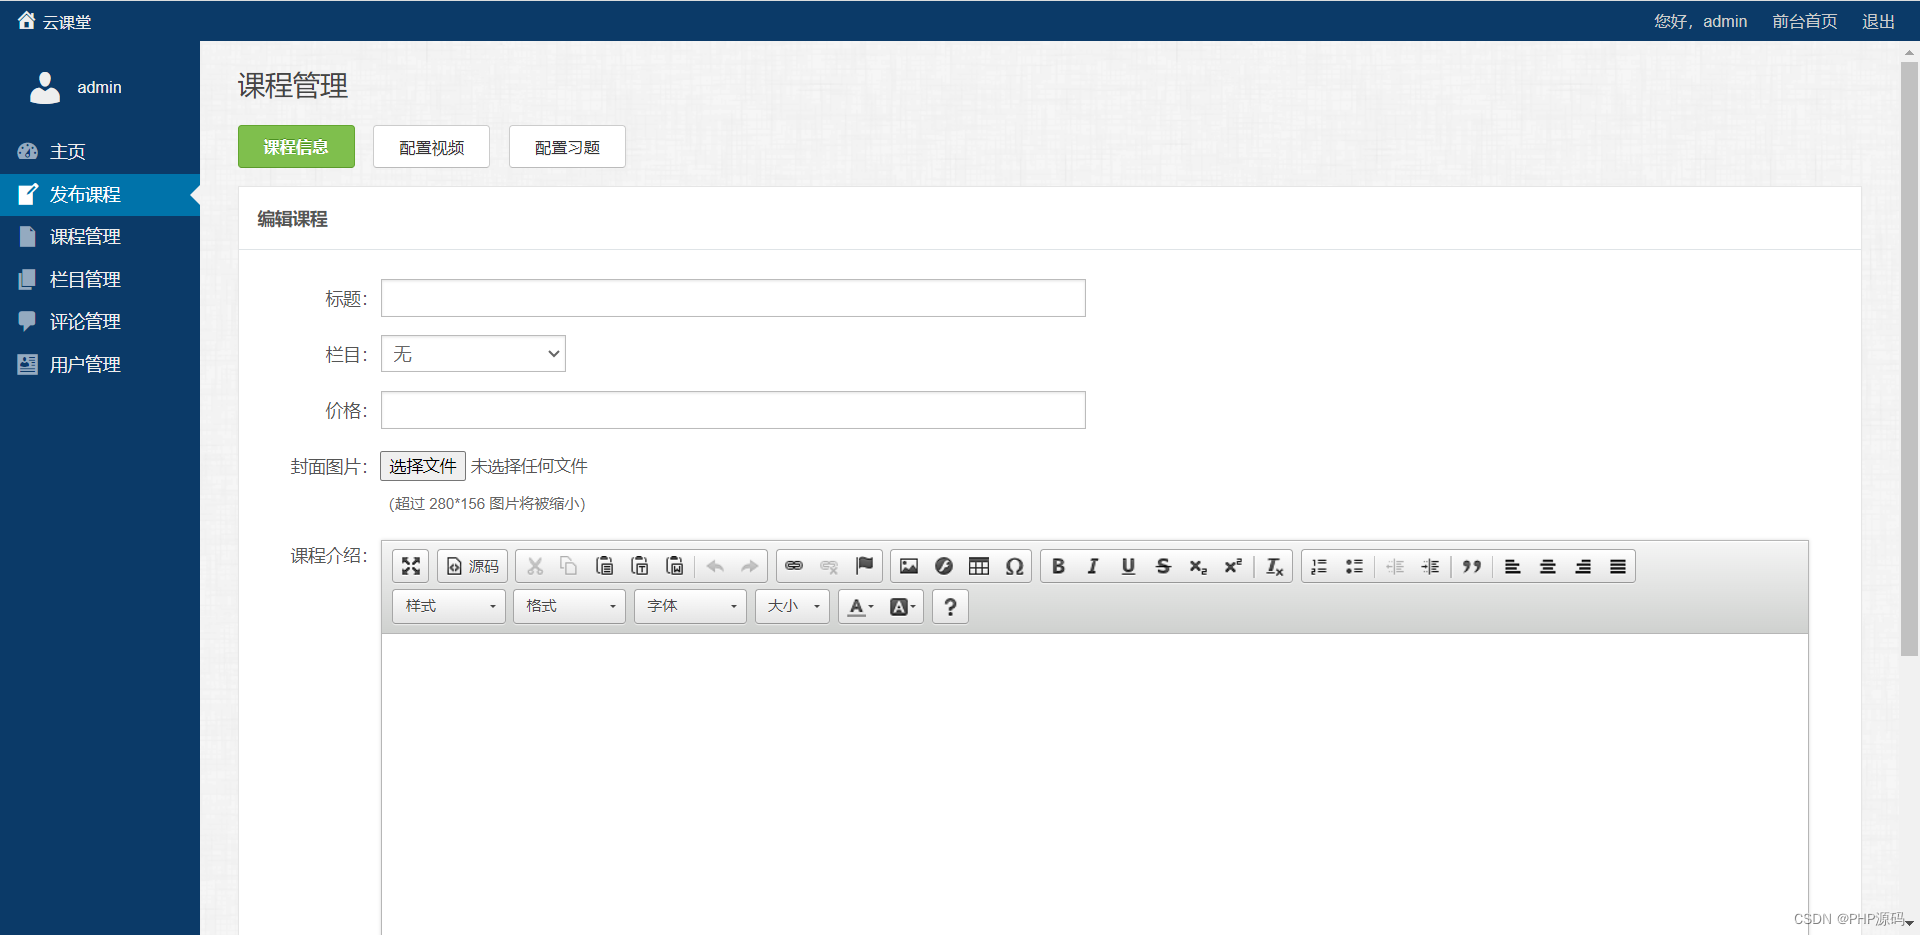Click paste as plain text icon
This screenshot has height=935, width=1920.
click(639, 566)
